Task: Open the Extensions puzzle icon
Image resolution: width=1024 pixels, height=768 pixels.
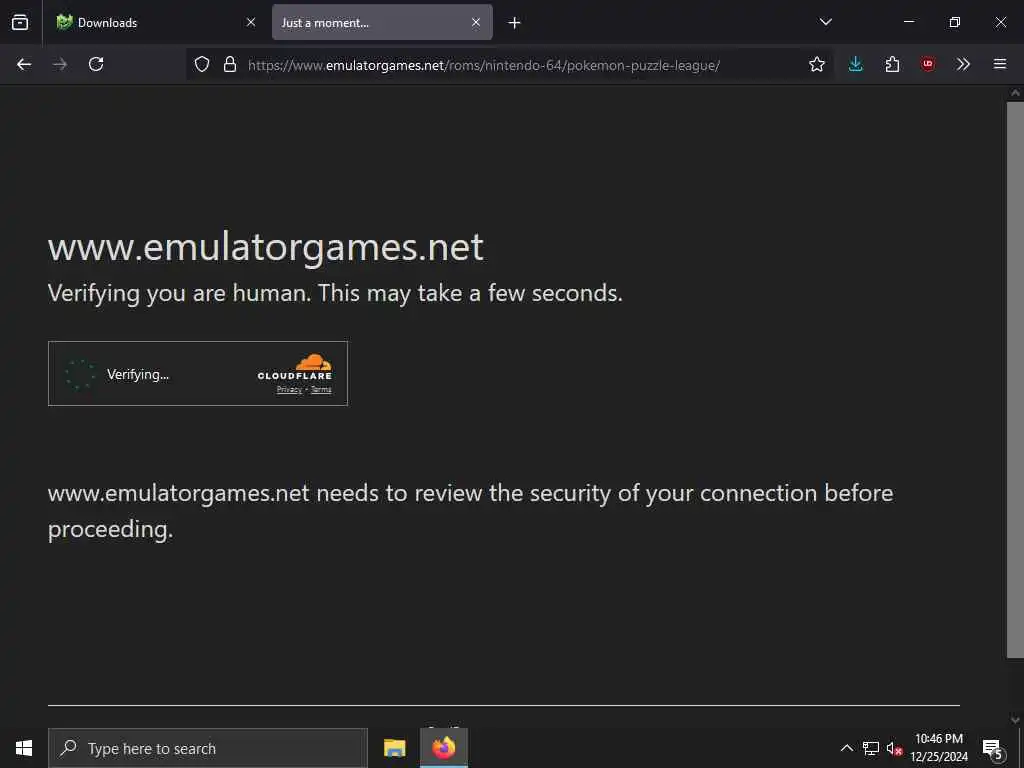Action: point(892,64)
